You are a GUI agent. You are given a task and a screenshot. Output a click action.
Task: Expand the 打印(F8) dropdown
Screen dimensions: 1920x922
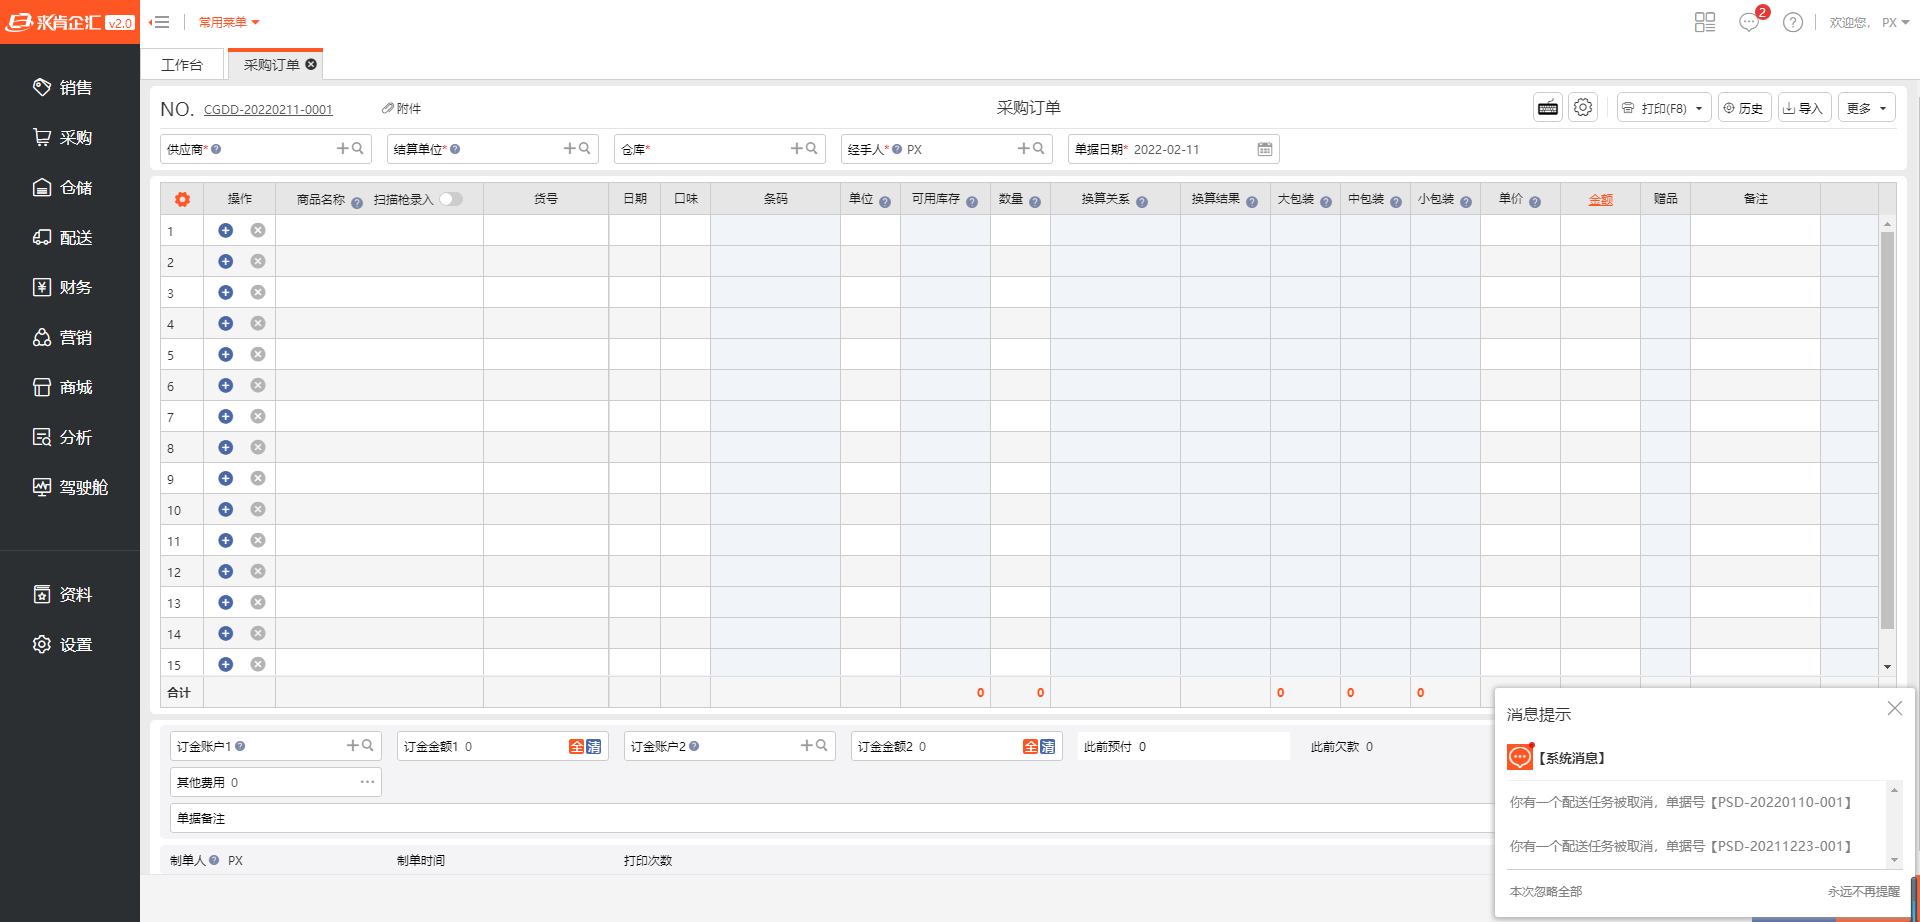coord(1699,109)
